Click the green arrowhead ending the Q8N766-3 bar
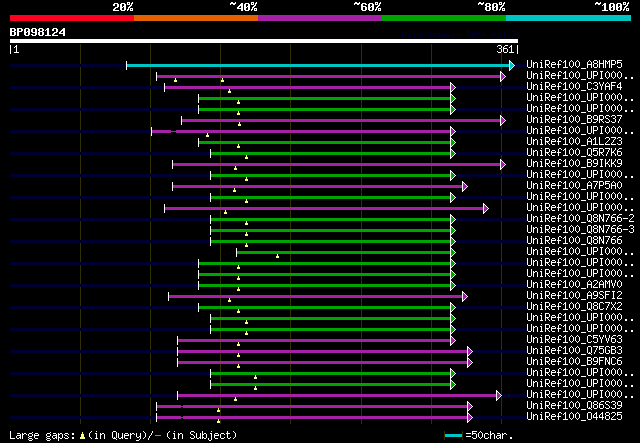 (453, 231)
